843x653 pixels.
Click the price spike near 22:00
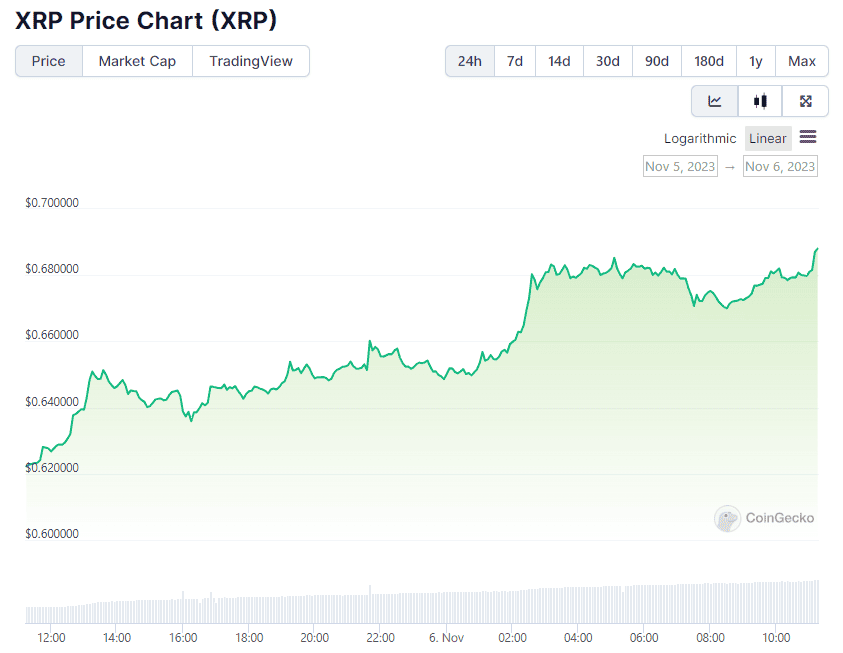[x=370, y=342]
